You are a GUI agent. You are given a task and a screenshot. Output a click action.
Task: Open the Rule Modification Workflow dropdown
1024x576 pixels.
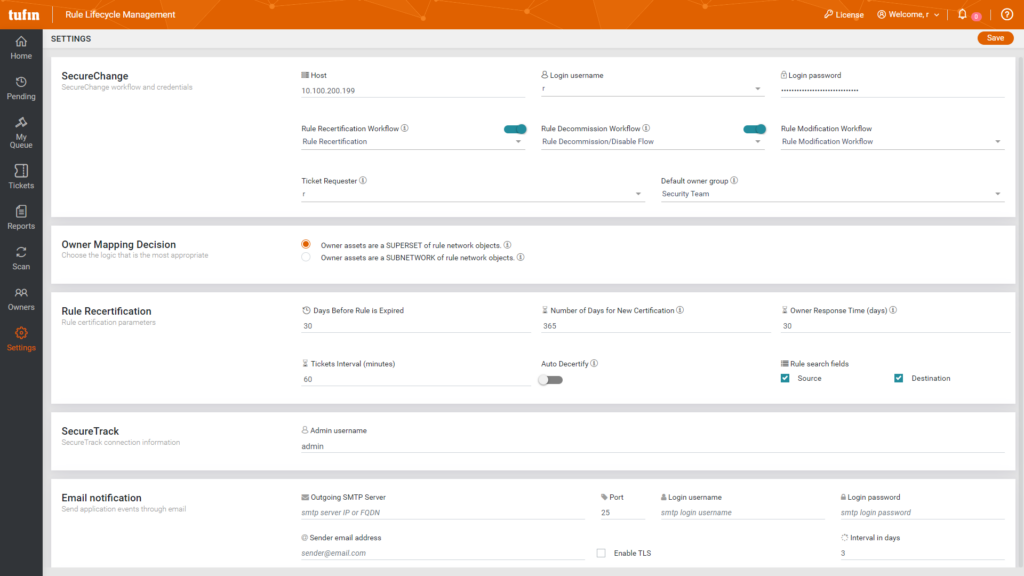892,142
